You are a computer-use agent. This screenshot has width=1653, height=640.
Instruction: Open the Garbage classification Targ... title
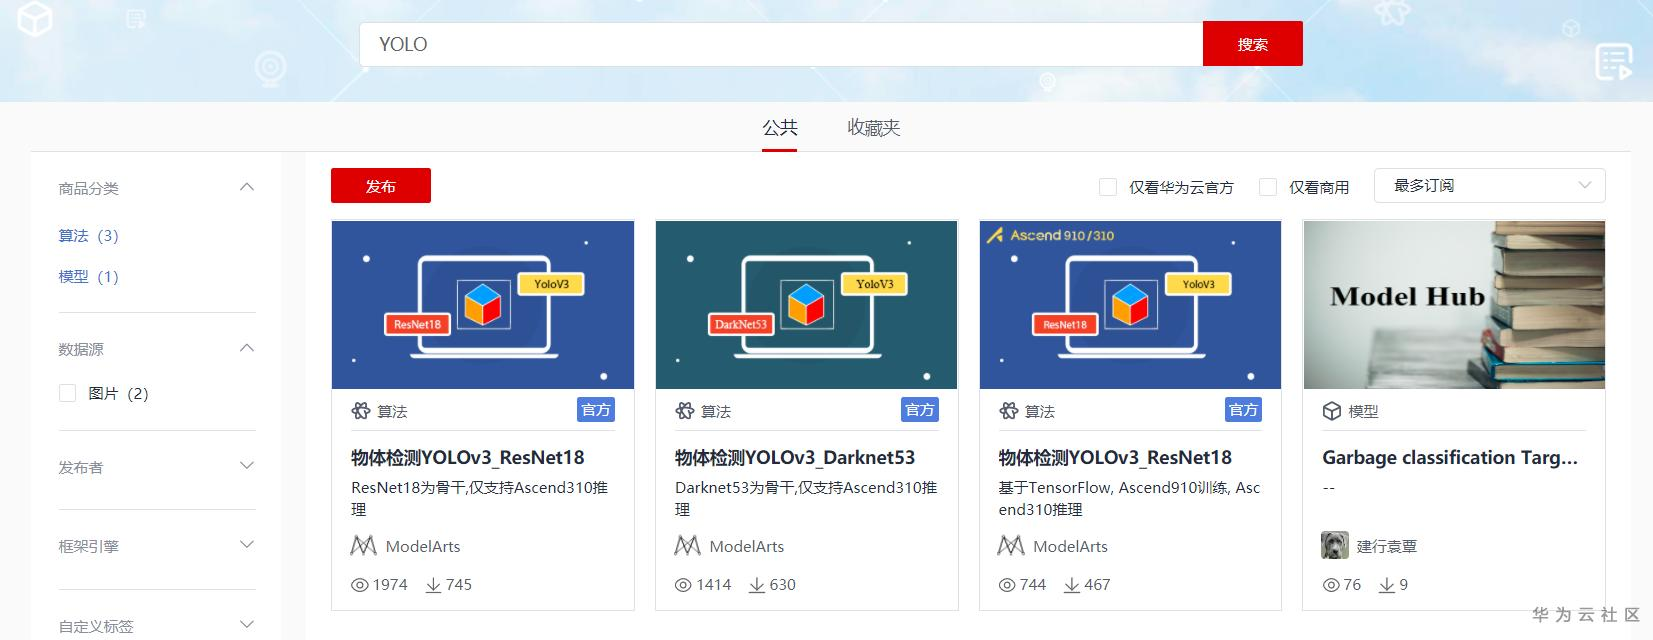pos(1450,458)
